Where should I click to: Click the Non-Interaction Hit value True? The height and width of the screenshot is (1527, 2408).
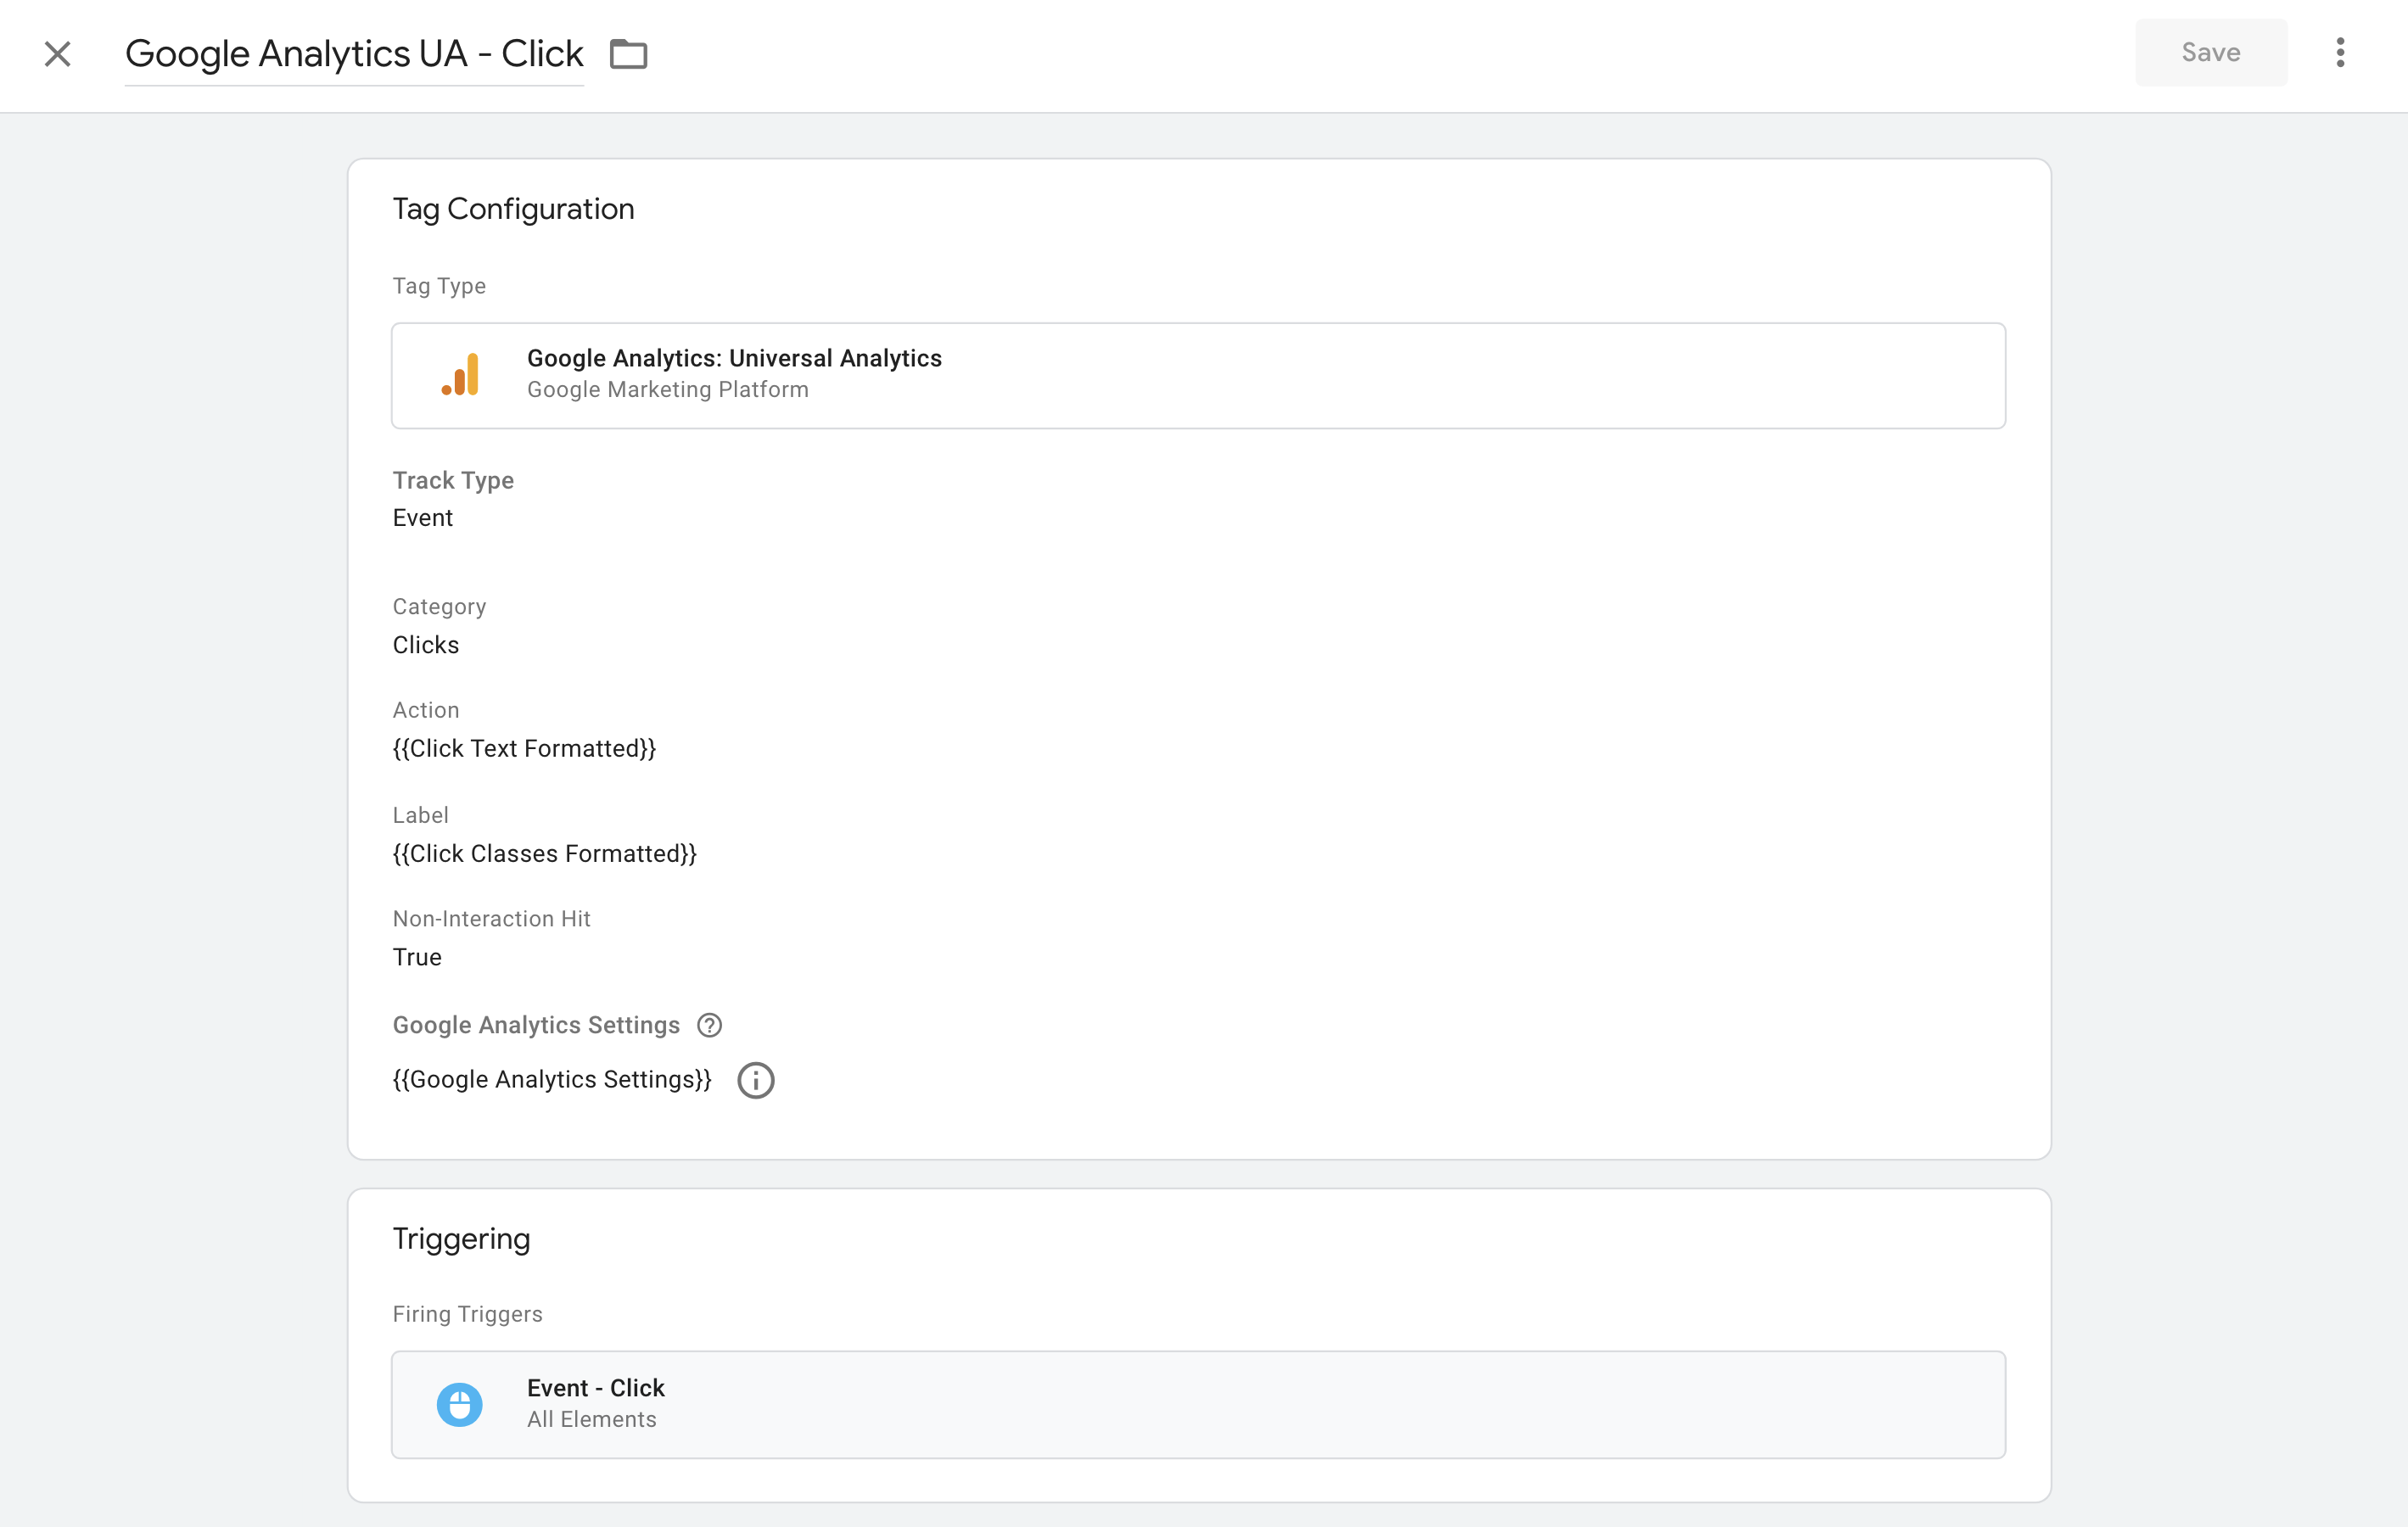[x=416, y=957]
